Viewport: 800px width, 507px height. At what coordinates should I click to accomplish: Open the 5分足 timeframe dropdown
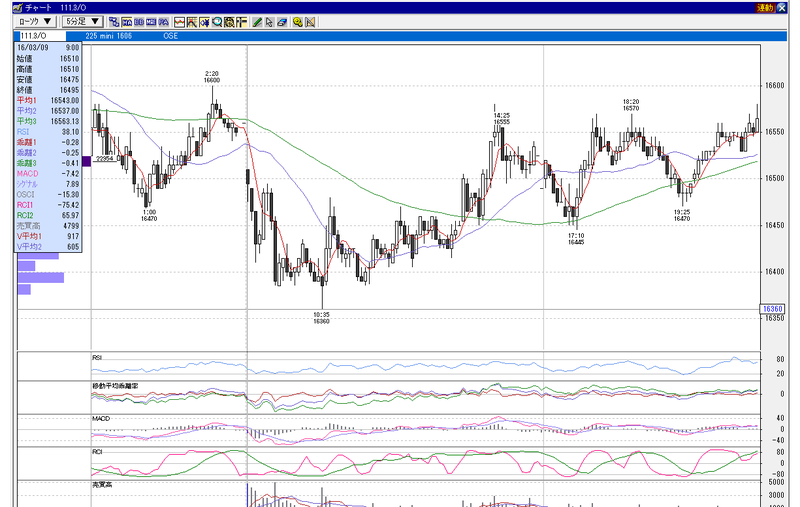pyautogui.click(x=82, y=21)
